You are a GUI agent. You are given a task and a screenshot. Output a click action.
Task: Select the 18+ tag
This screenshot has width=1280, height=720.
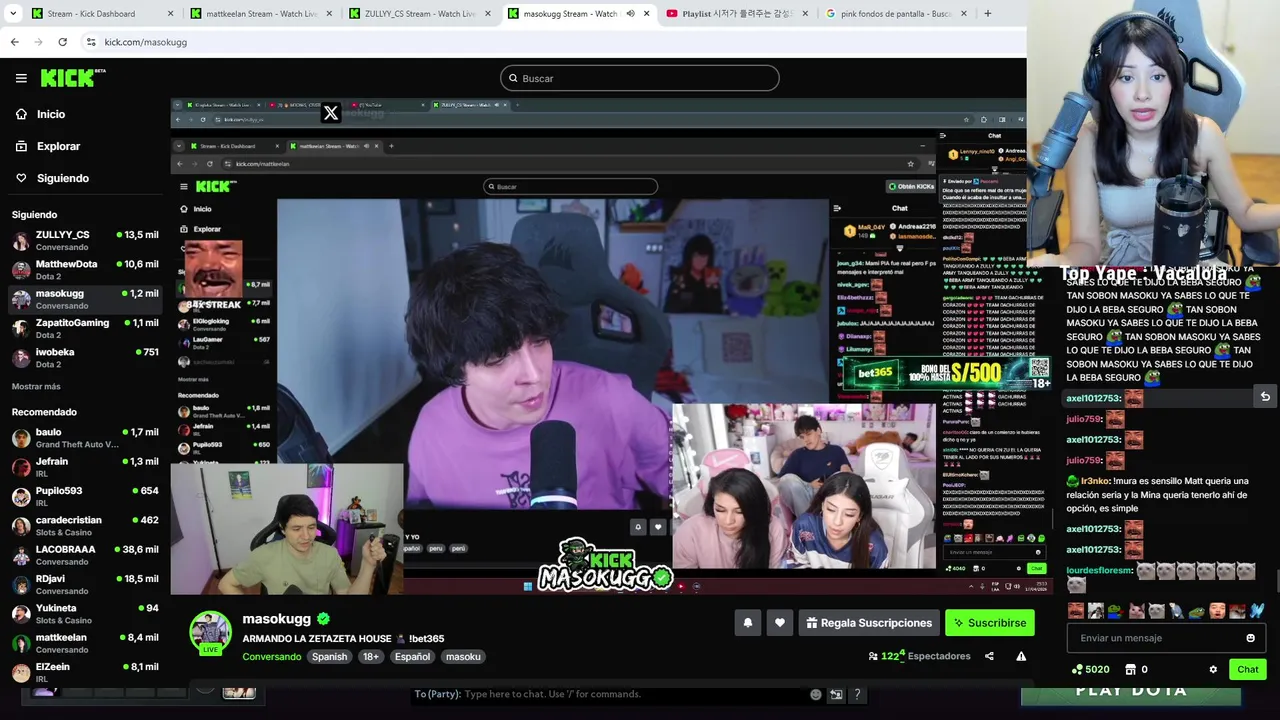pos(371,657)
